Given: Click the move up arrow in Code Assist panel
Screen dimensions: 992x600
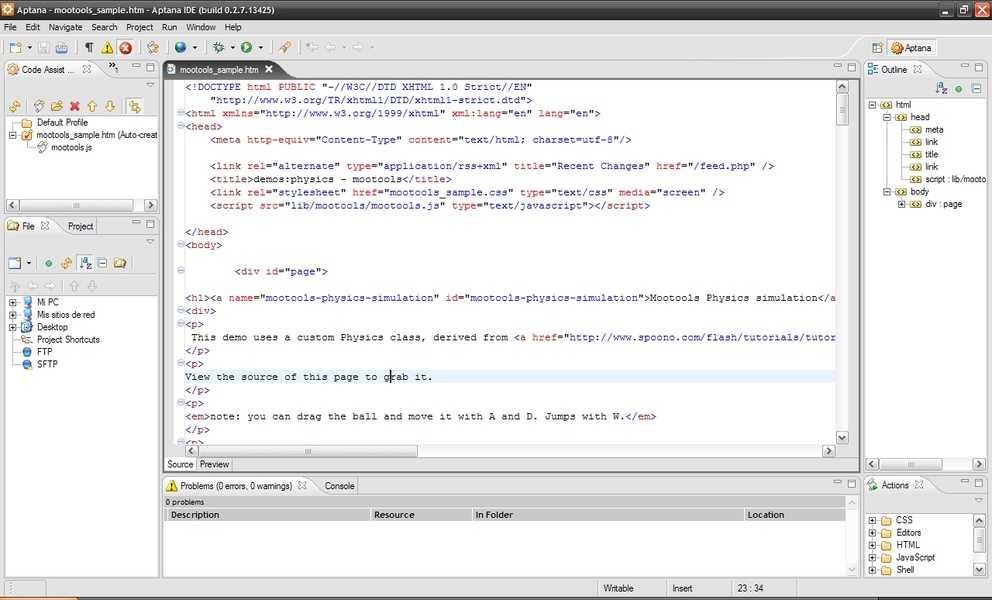Looking at the screenshot, I should (x=92, y=106).
